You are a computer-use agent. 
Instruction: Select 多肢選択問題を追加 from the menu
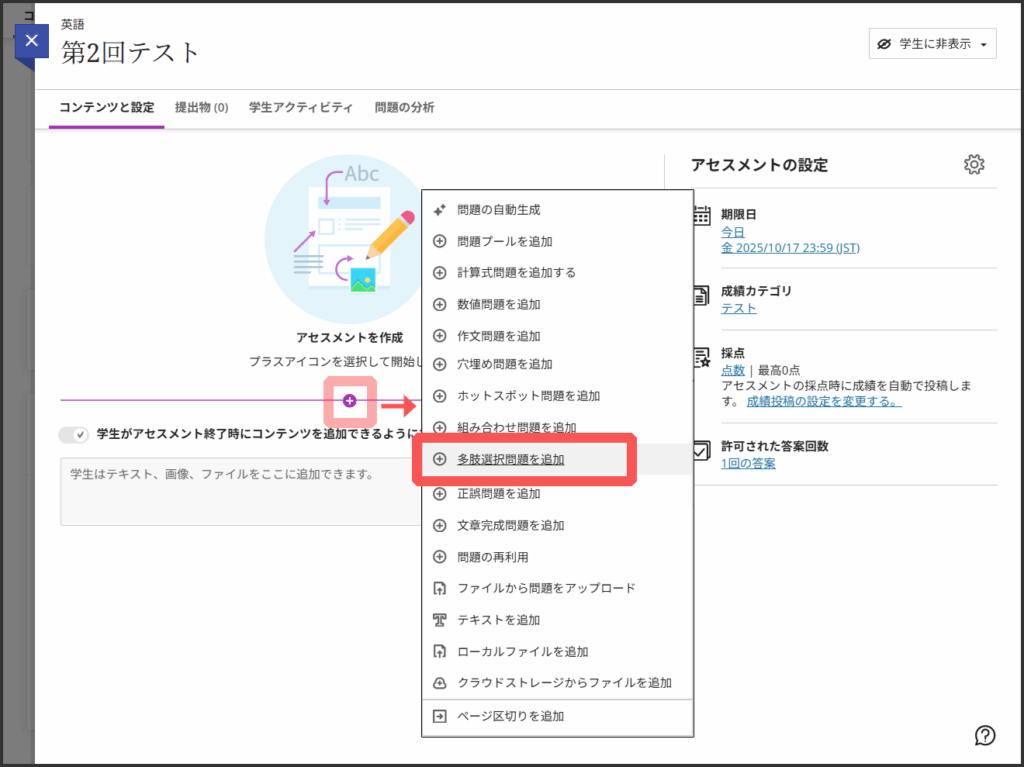tap(510, 460)
